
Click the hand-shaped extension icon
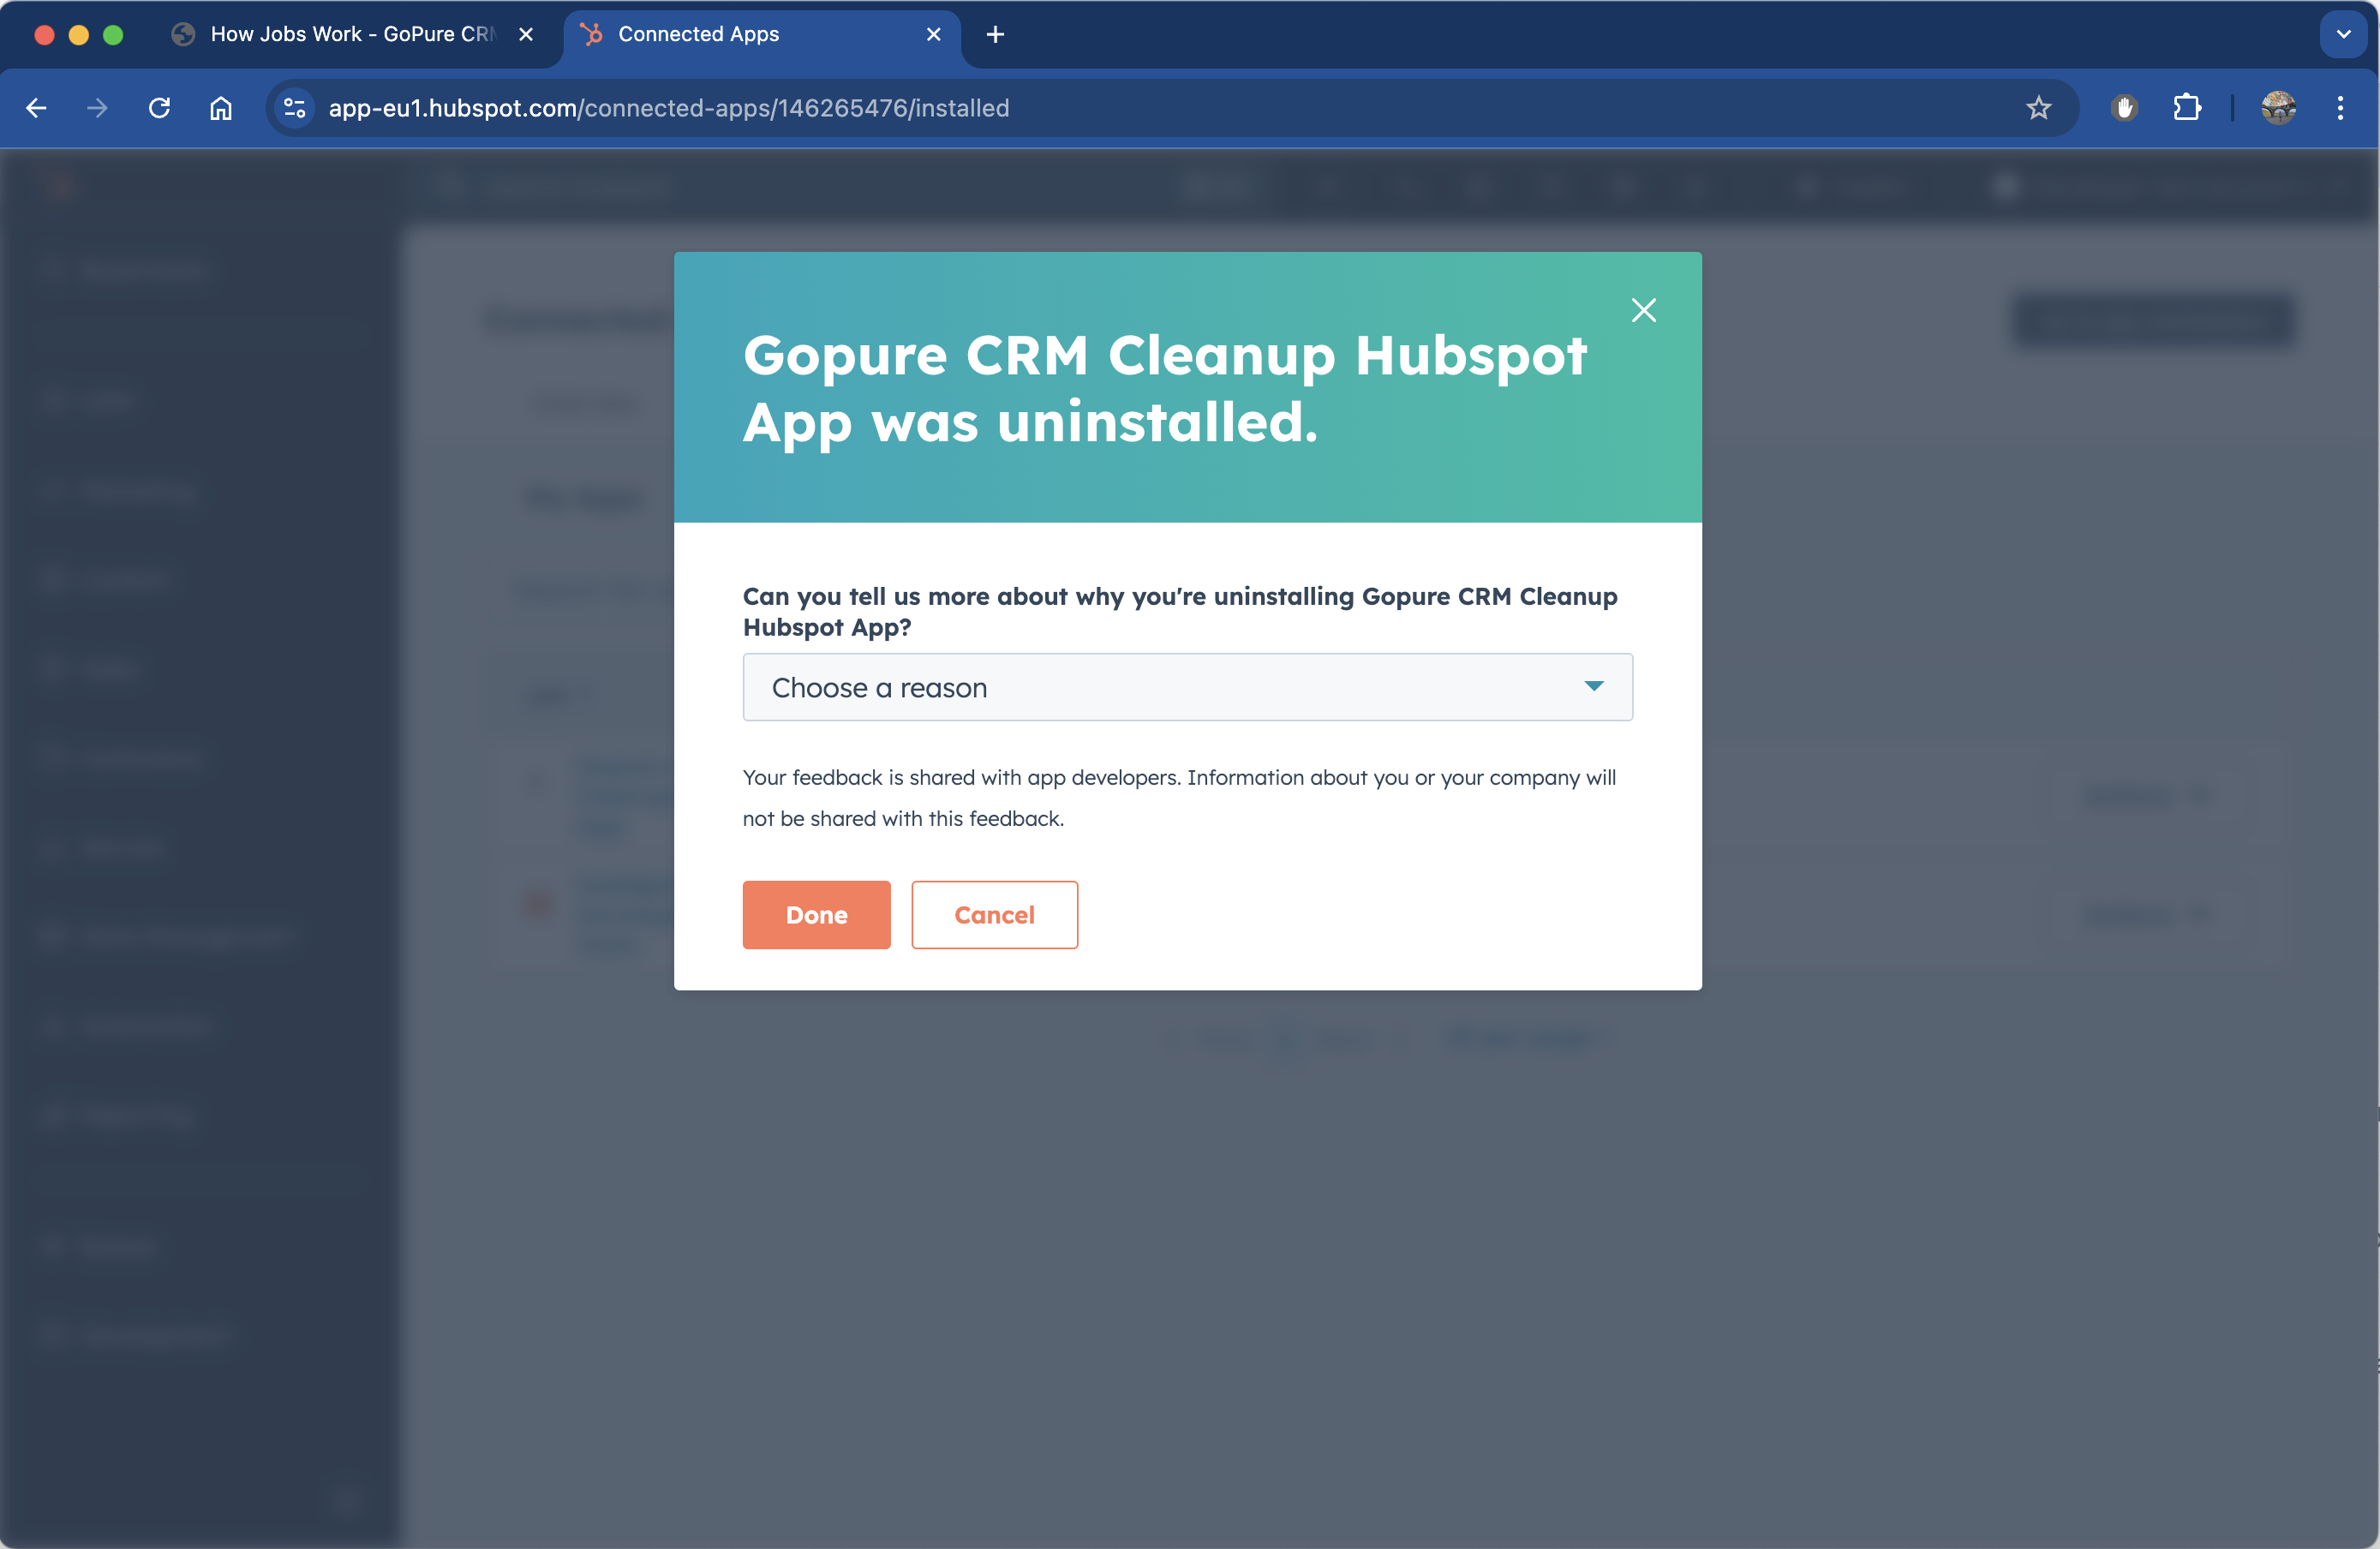pos(2124,108)
